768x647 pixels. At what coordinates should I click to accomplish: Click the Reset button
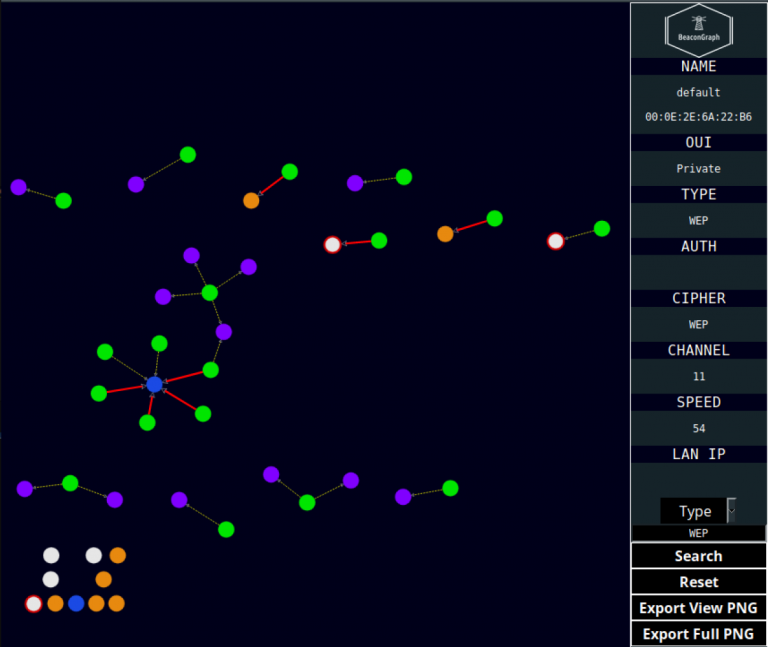[698, 582]
